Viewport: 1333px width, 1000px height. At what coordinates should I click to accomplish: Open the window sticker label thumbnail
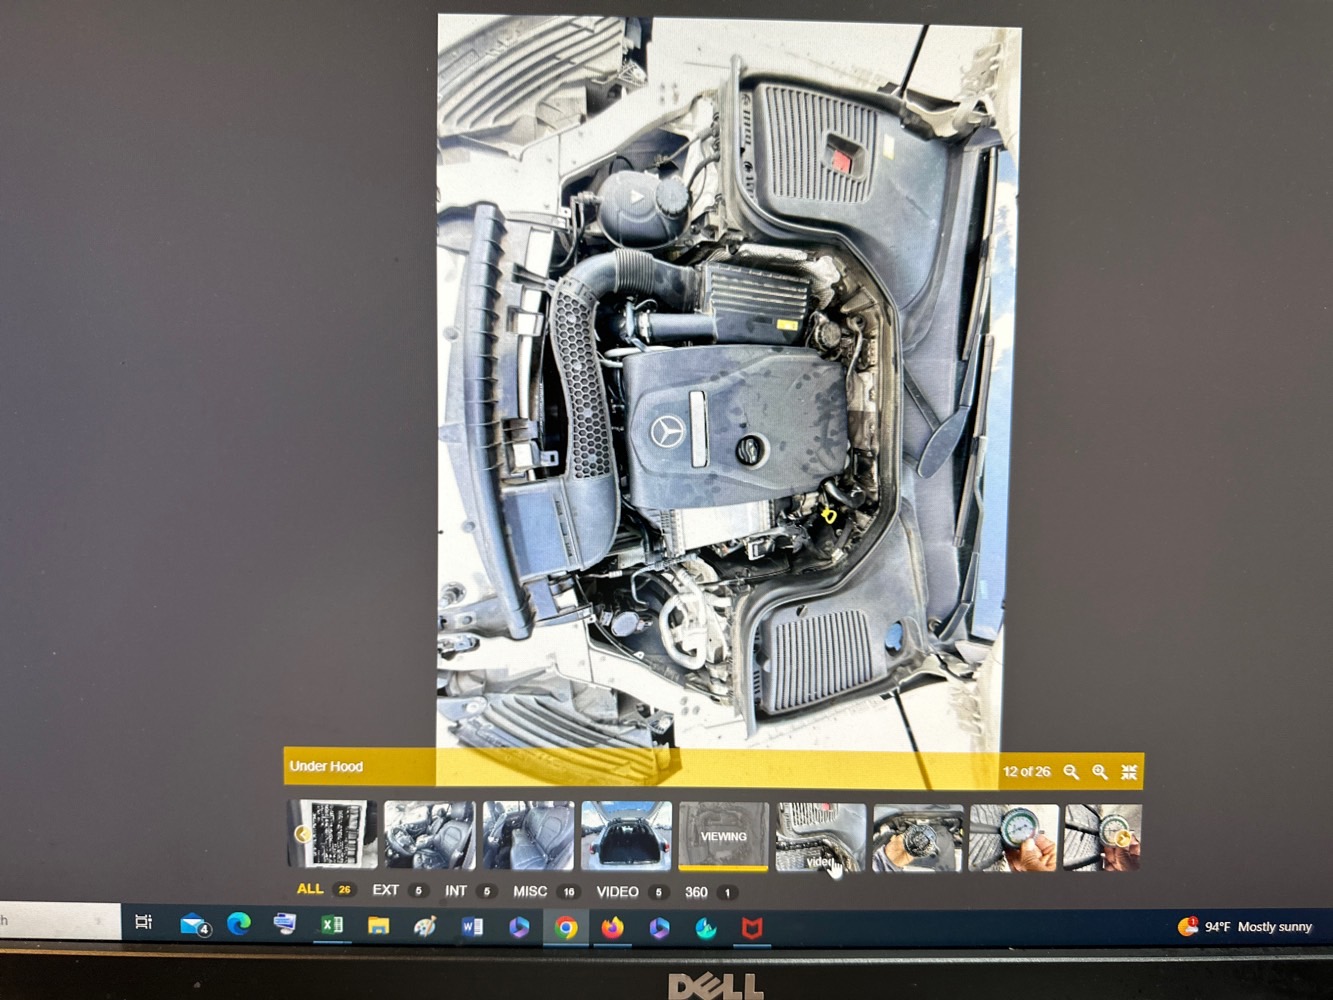(333, 834)
